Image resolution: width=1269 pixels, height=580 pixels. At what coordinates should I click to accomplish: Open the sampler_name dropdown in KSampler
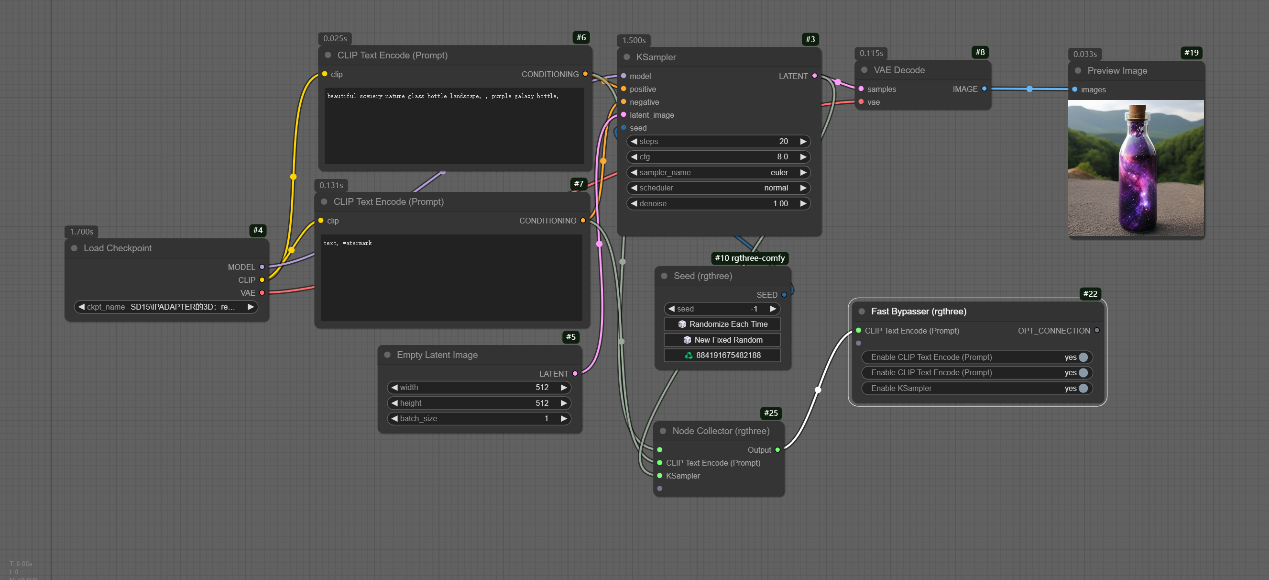[718, 172]
